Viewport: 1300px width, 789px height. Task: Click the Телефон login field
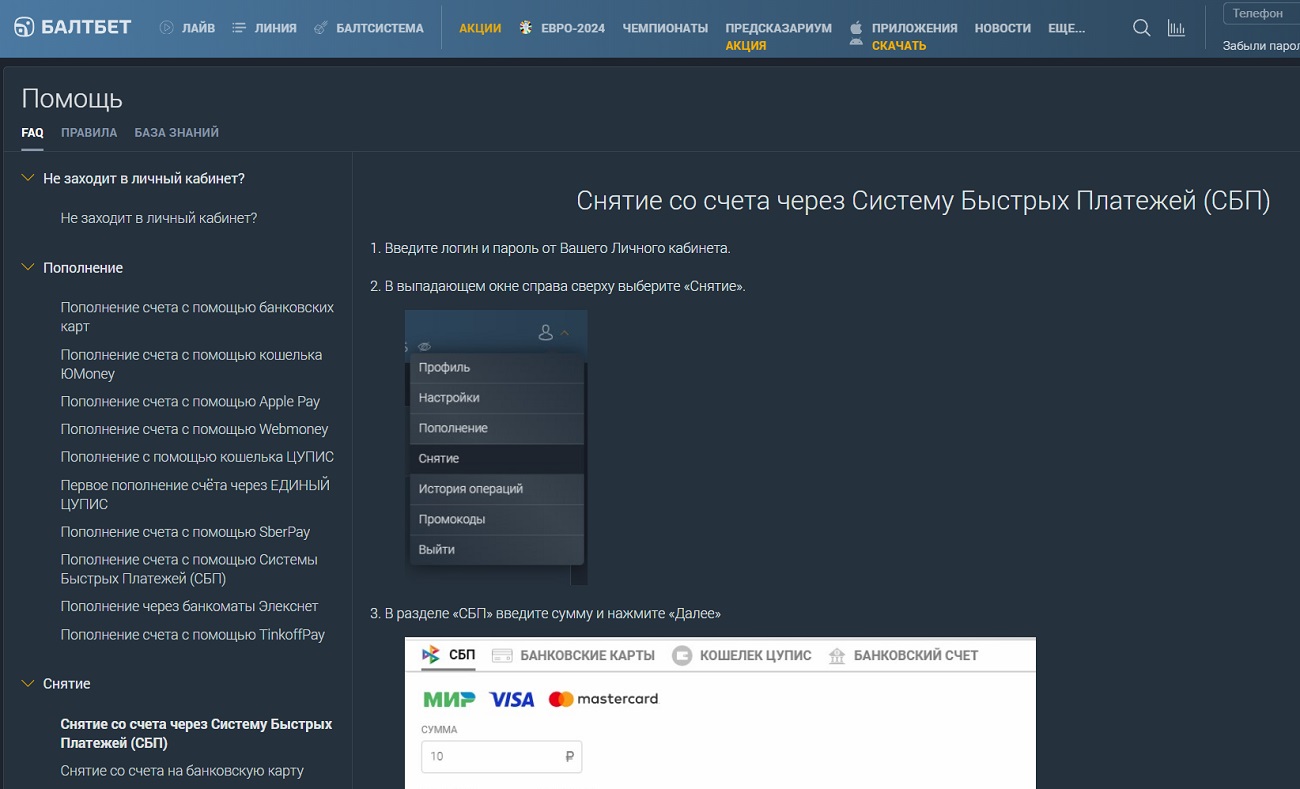click(1261, 14)
